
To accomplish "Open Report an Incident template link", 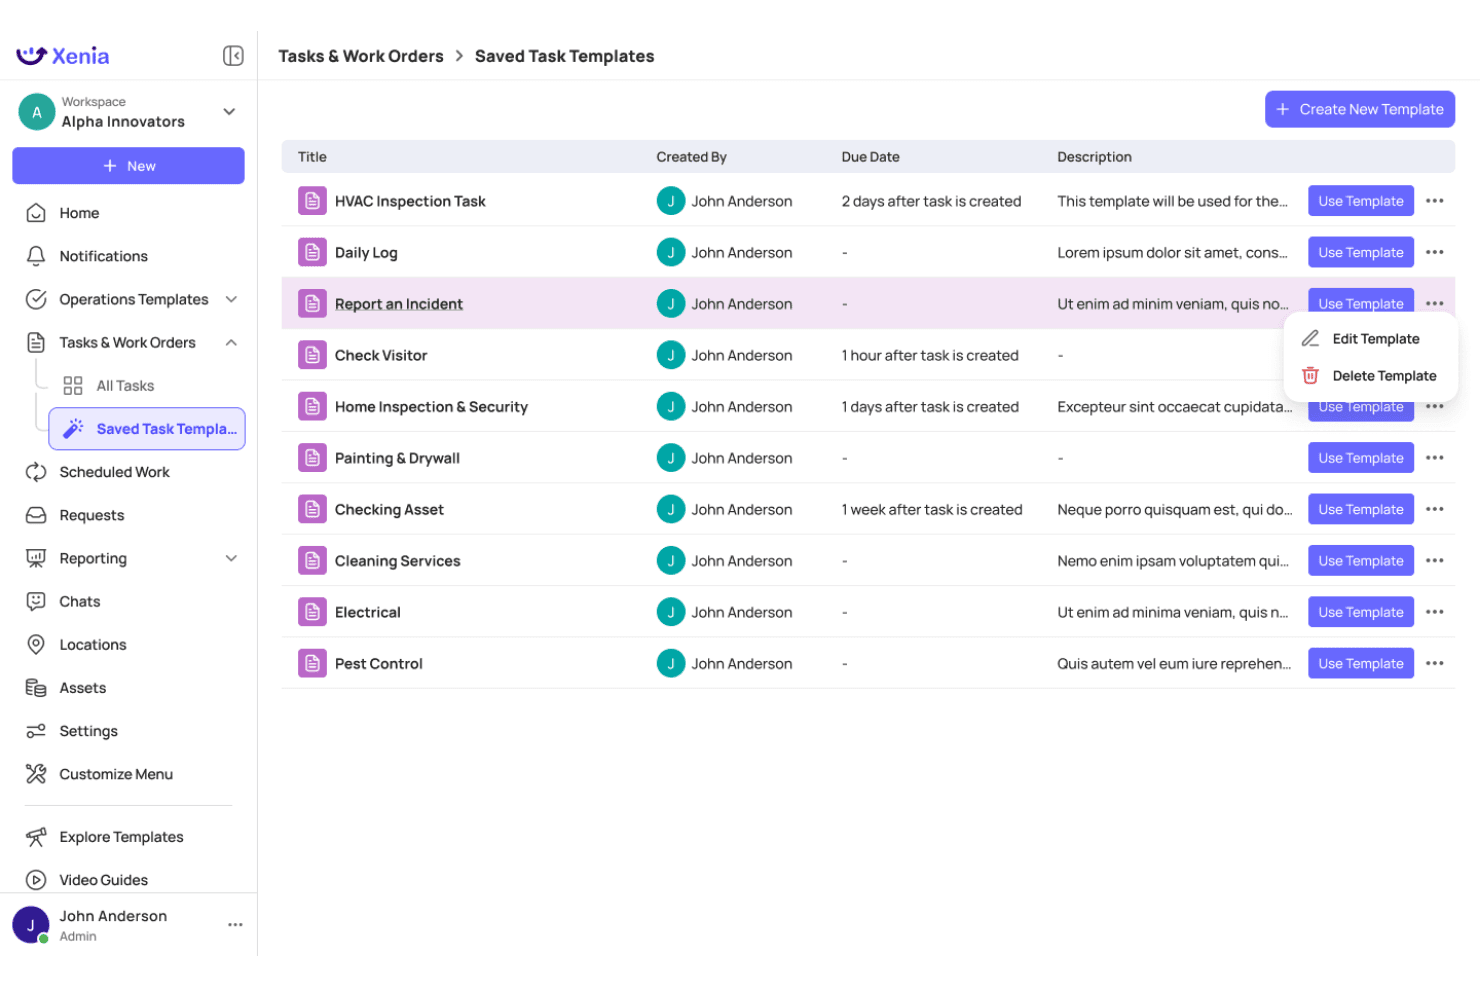I will (x=399, y=304).
